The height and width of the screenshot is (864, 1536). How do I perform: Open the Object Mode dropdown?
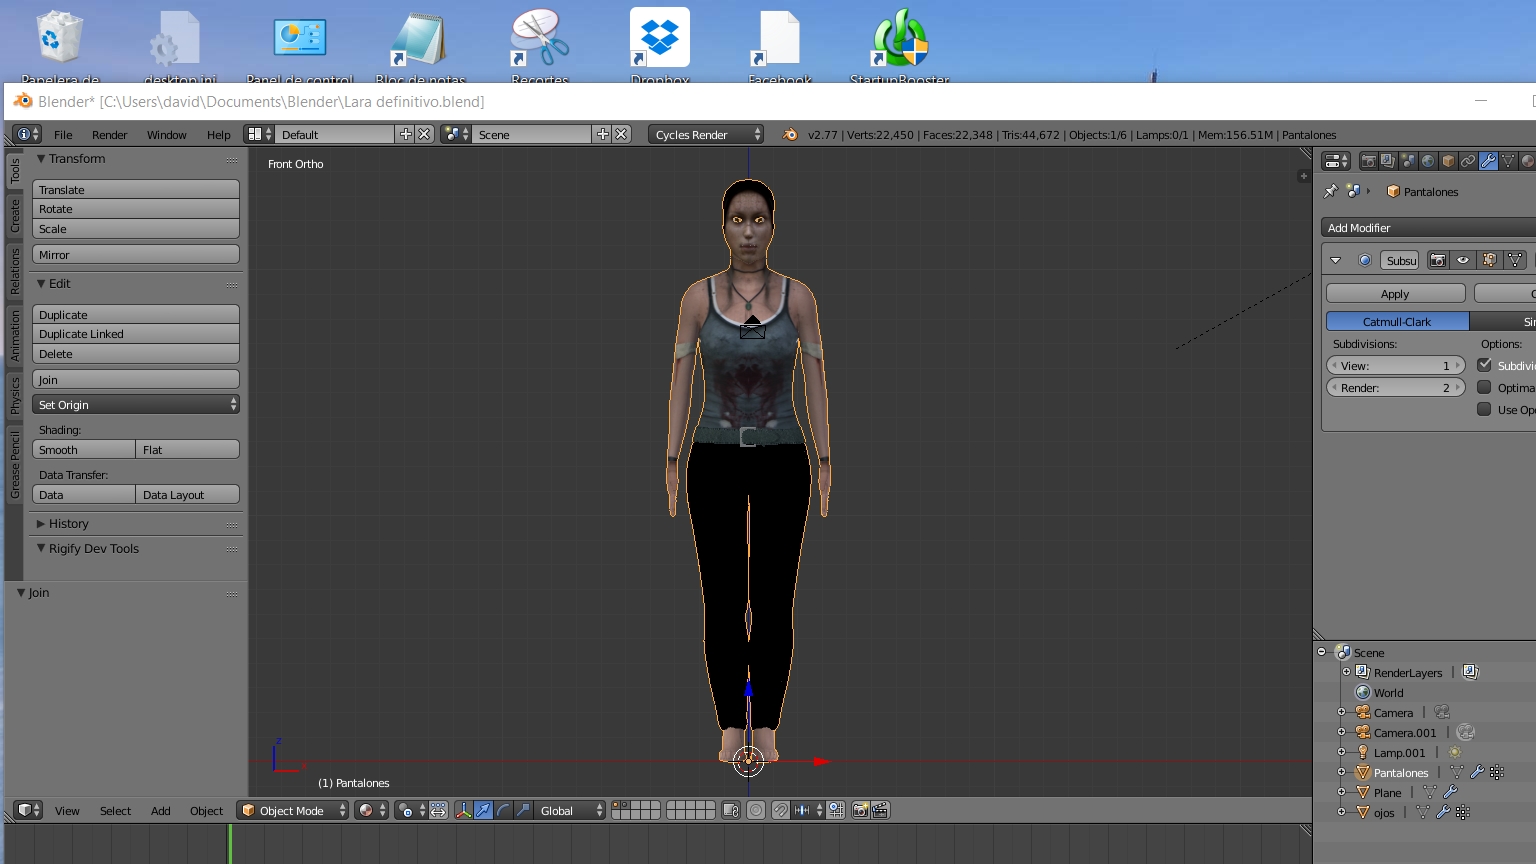click(x=292, y=810)
